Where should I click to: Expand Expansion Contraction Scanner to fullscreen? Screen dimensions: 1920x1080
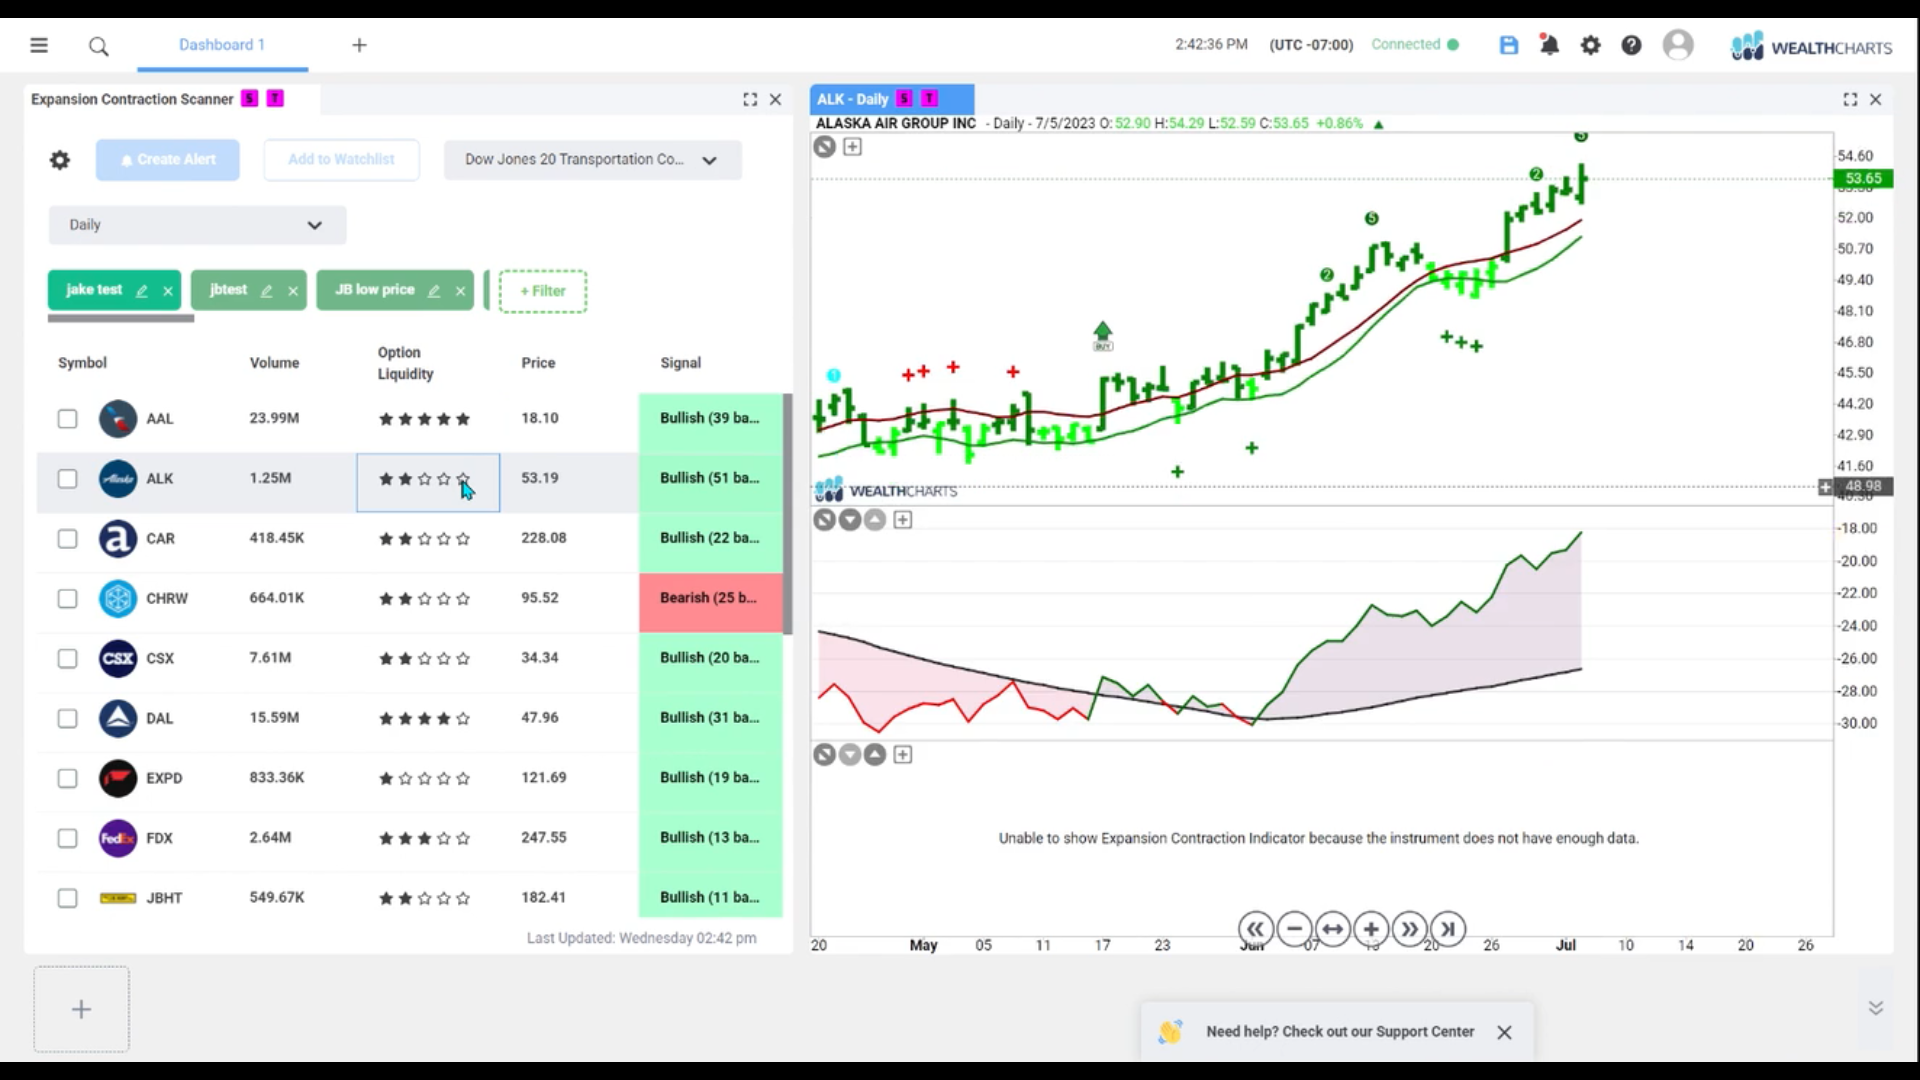coord(750,99)
